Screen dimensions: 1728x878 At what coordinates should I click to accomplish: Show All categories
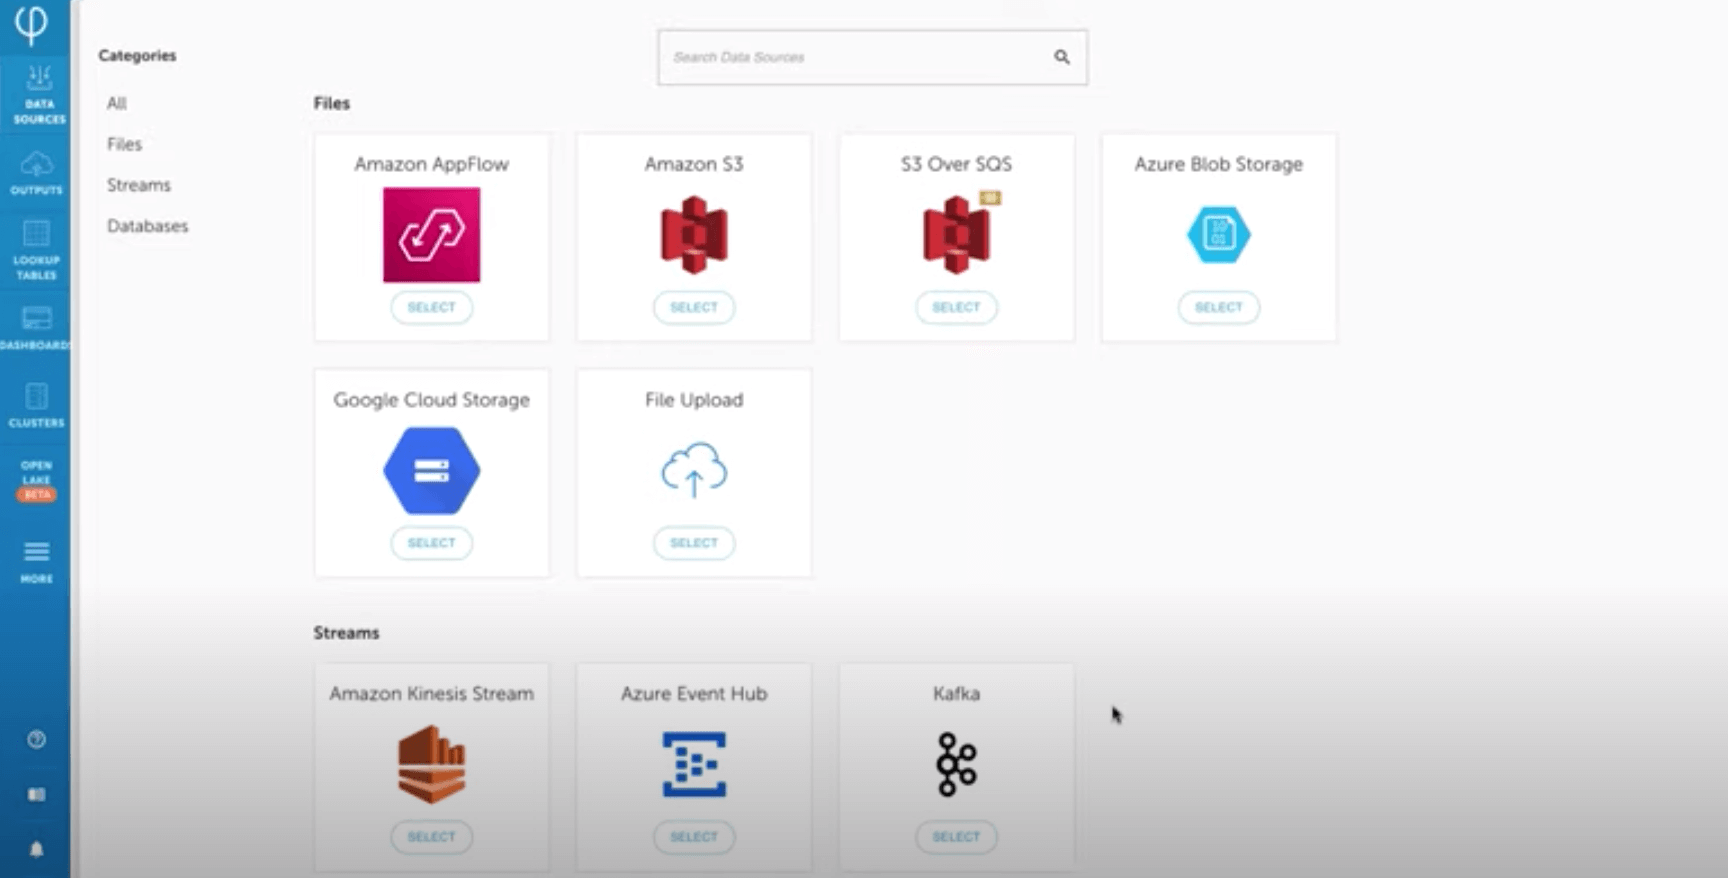point(117,103)
